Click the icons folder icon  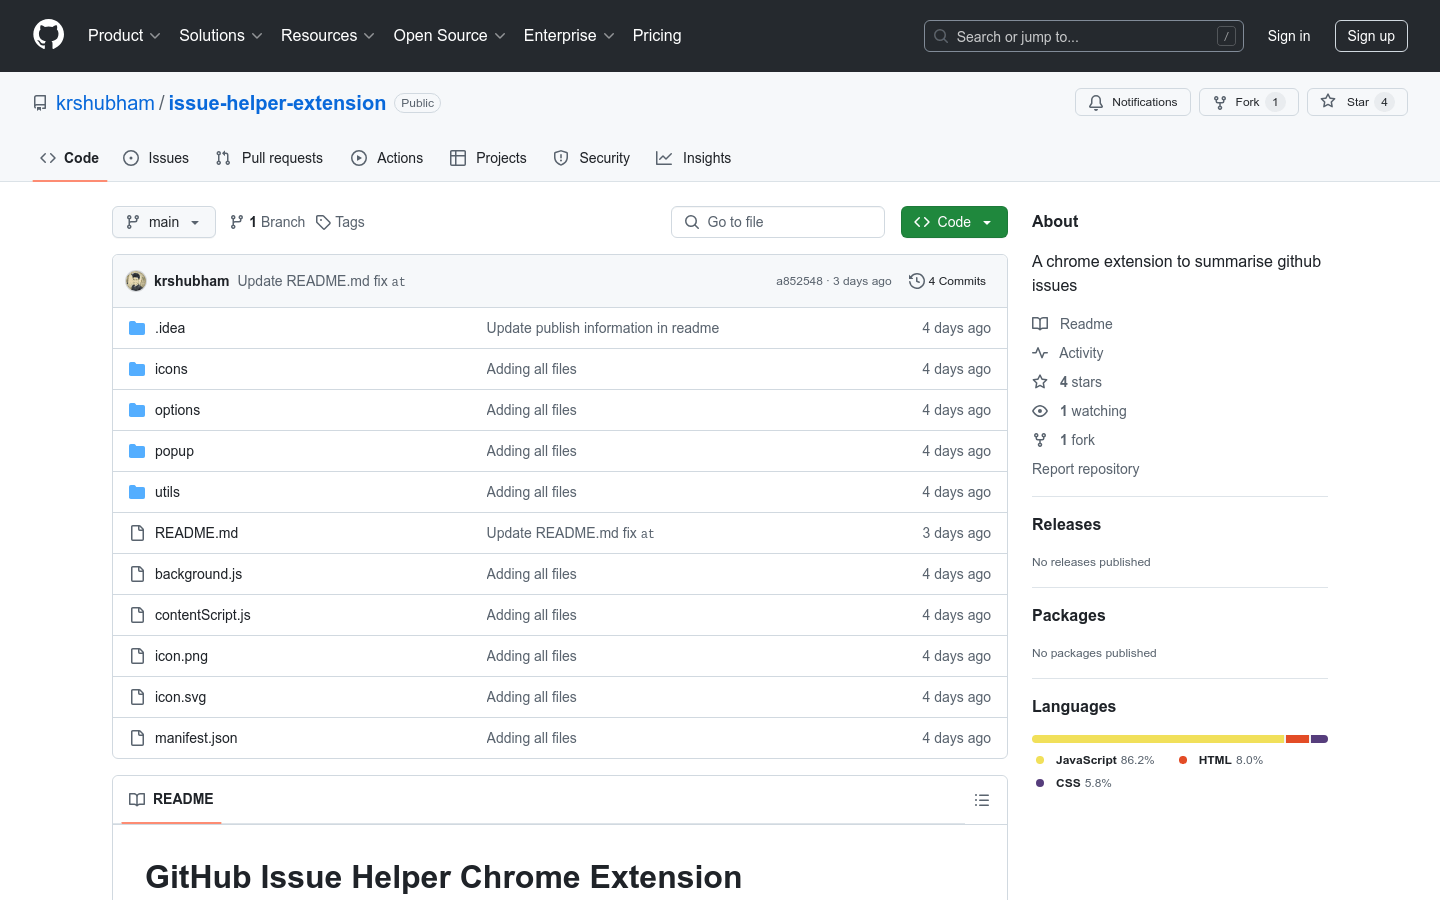click(137, 369)
